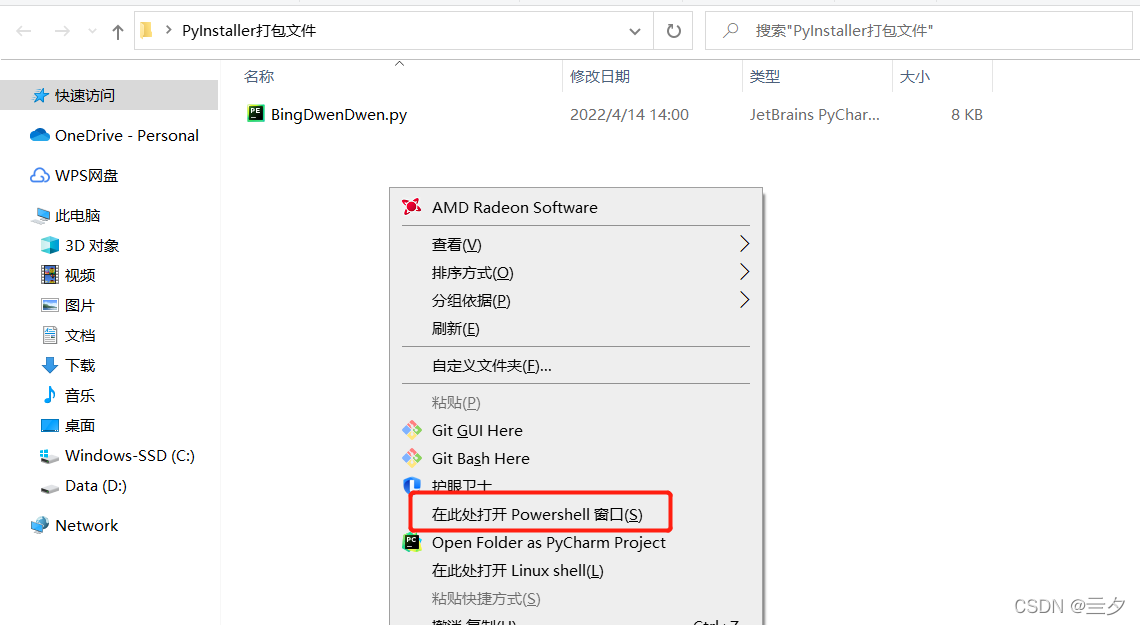Click the search PyInstaller打包文件 input box
Image resolution: width=1140 pixels, height=625 pixels.
(x=919, y=31)
